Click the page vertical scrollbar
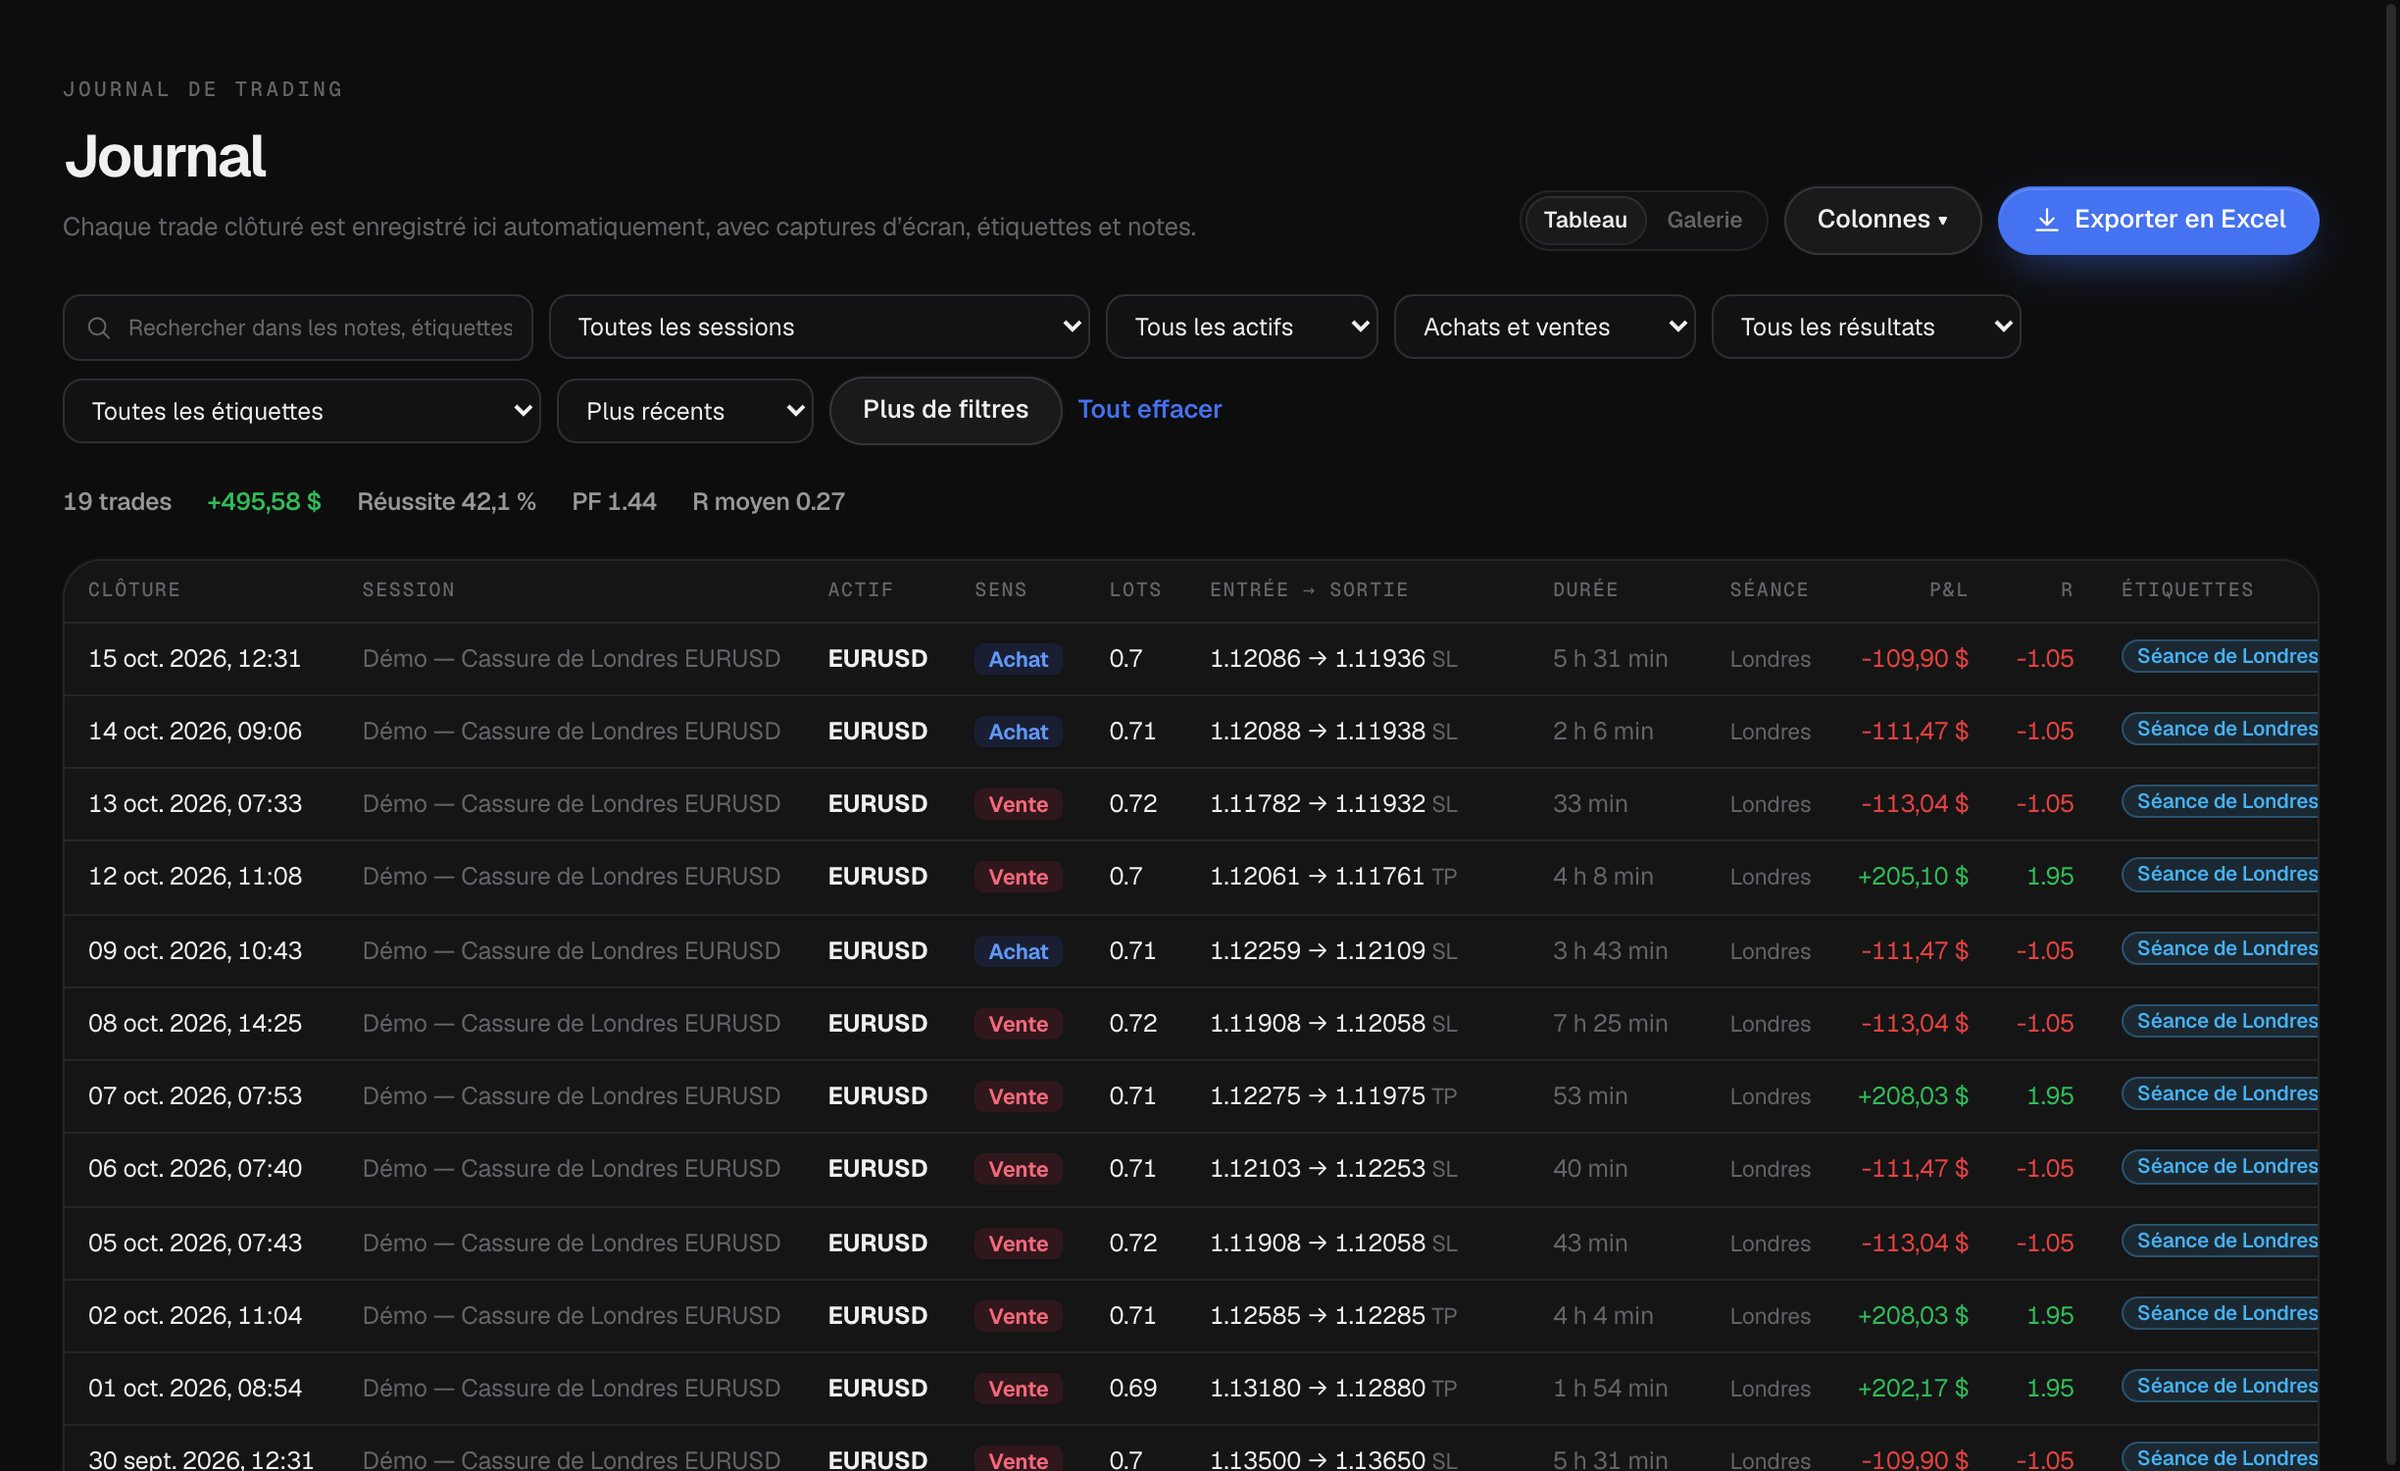The image size is (2400, 1471). 2392,735
